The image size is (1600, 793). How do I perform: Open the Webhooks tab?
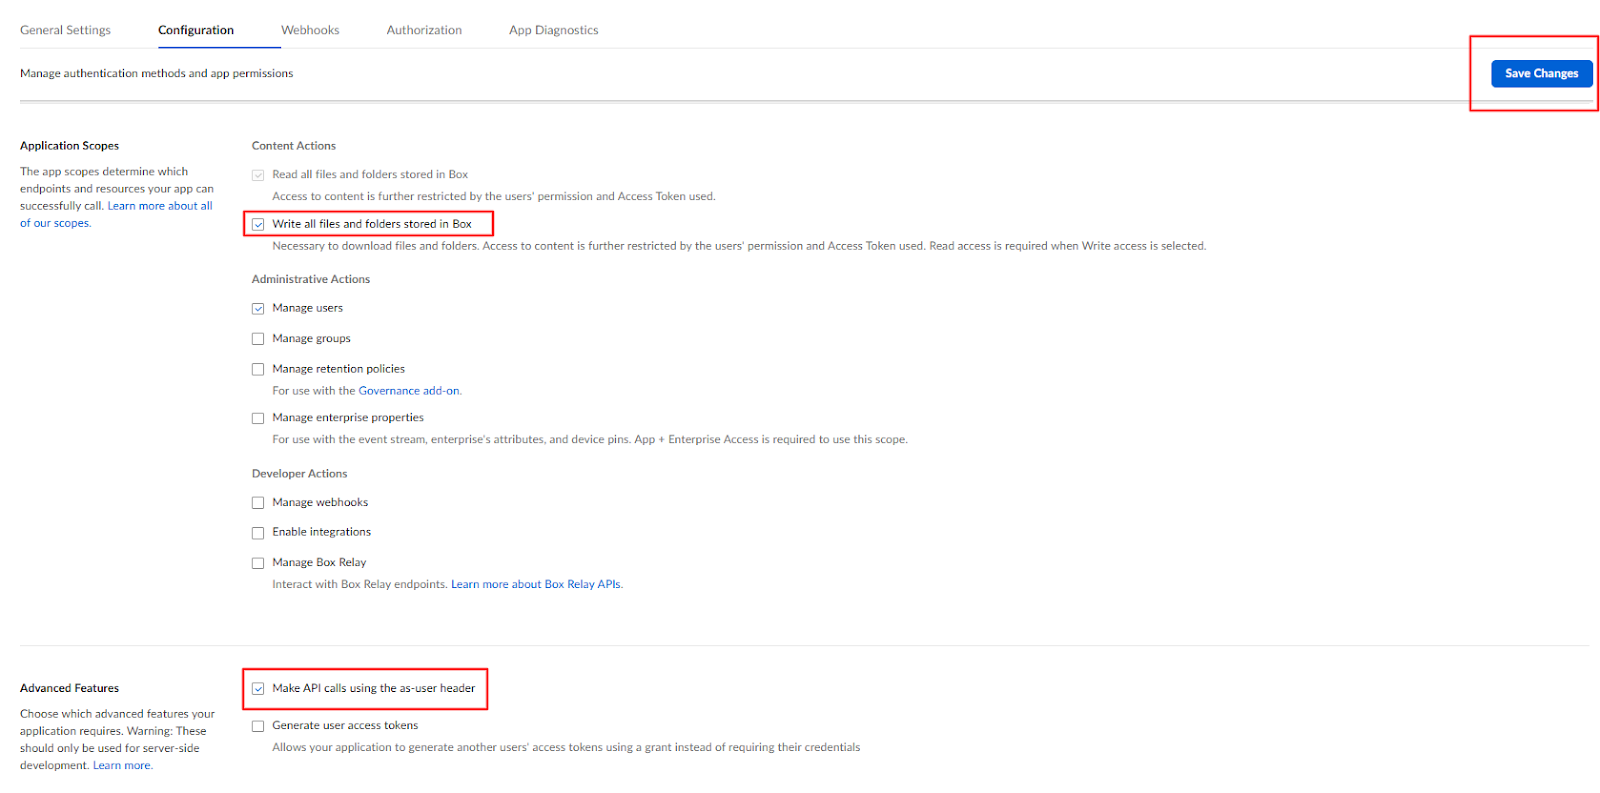coord(310,30)
